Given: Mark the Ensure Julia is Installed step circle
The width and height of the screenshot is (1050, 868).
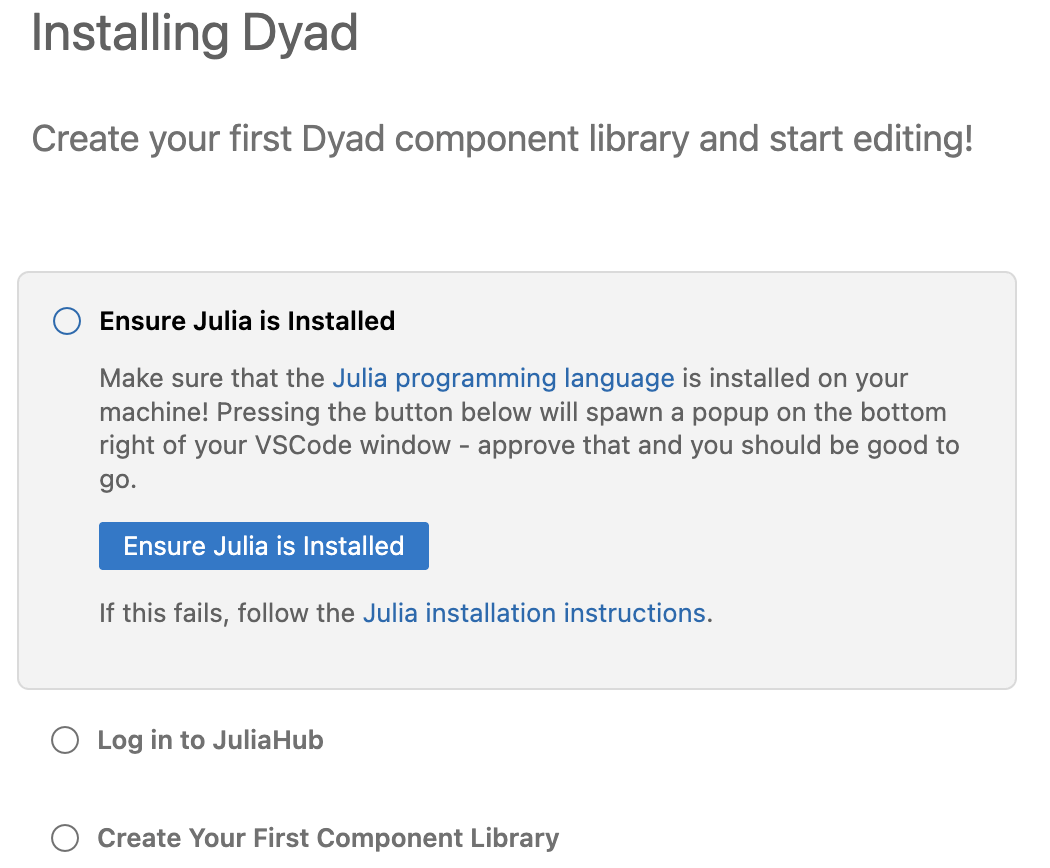Looking at the screenshot, I should [x=66, y=321].
